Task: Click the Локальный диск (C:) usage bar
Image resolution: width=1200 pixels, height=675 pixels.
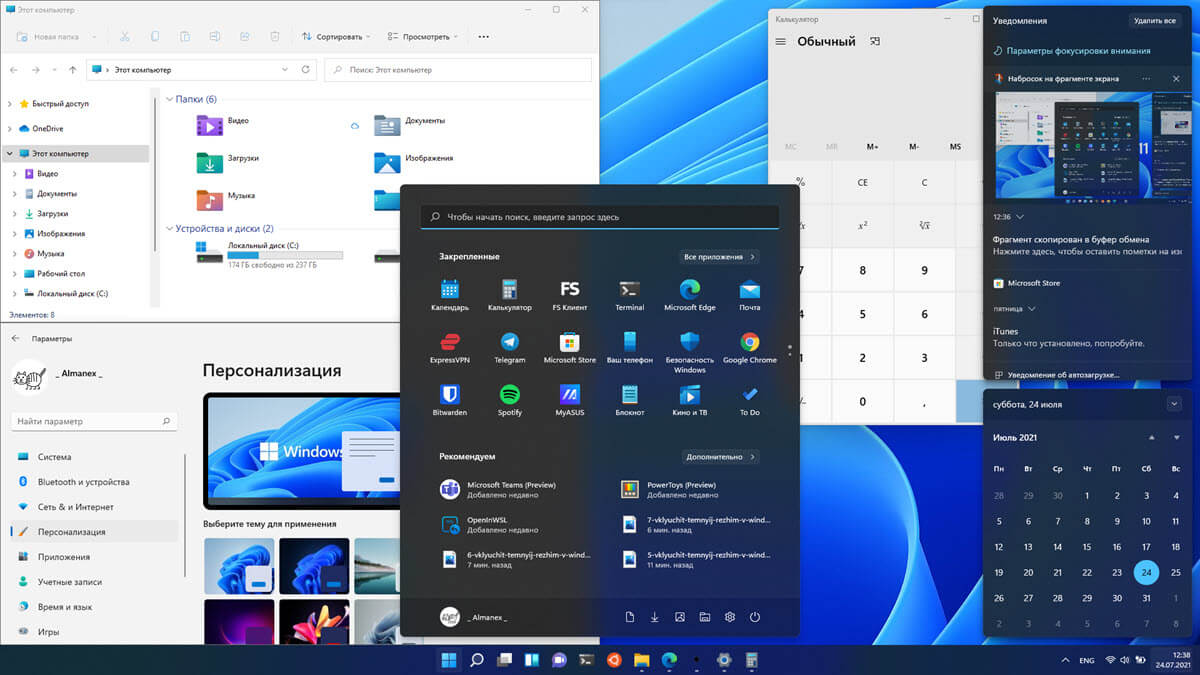Action: [285, 256]
